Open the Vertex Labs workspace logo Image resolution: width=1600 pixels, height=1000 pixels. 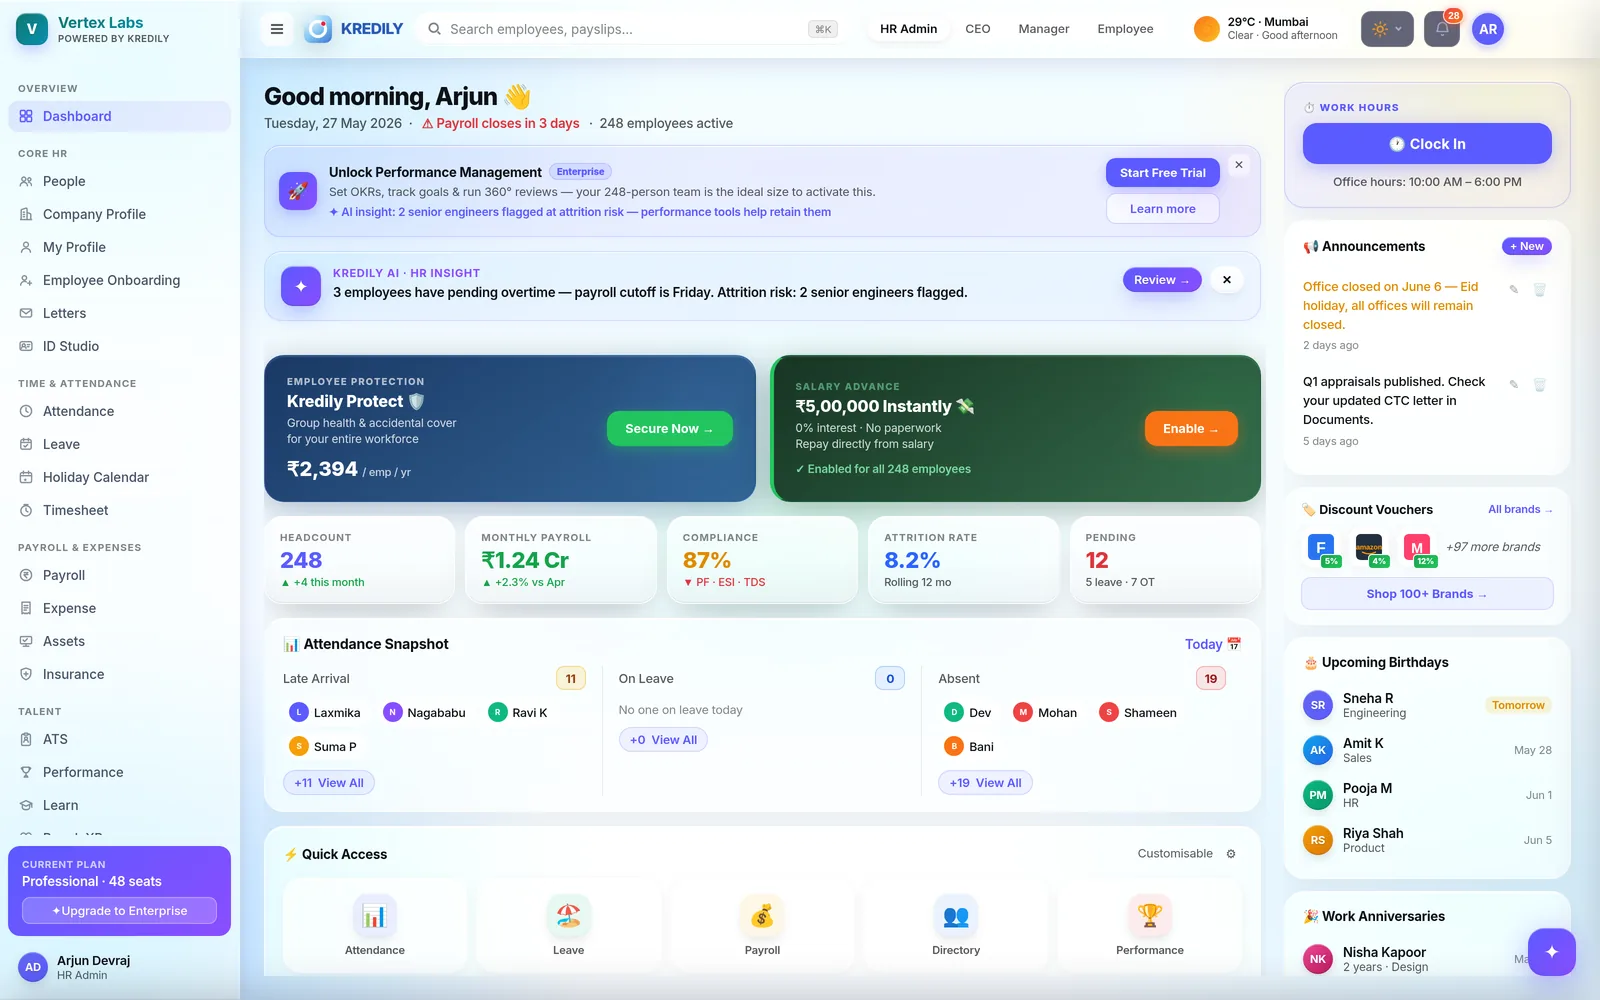pos(32,29)
